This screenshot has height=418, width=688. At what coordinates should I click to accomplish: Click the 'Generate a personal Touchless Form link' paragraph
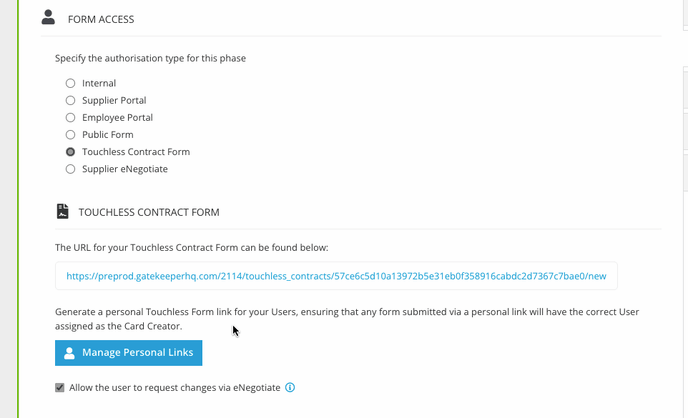coord(347,319)
